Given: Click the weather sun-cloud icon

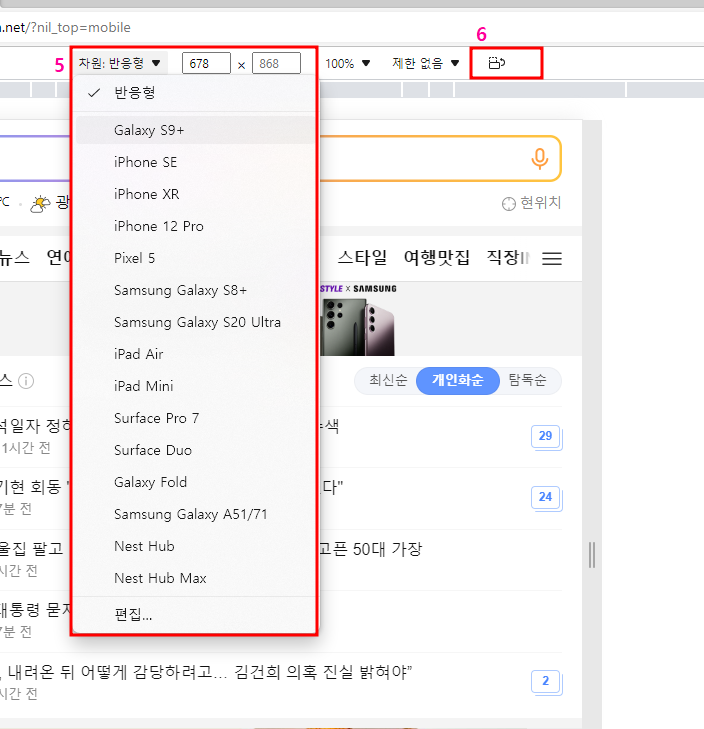Looking at the screenshot, I should pos(40,204).
